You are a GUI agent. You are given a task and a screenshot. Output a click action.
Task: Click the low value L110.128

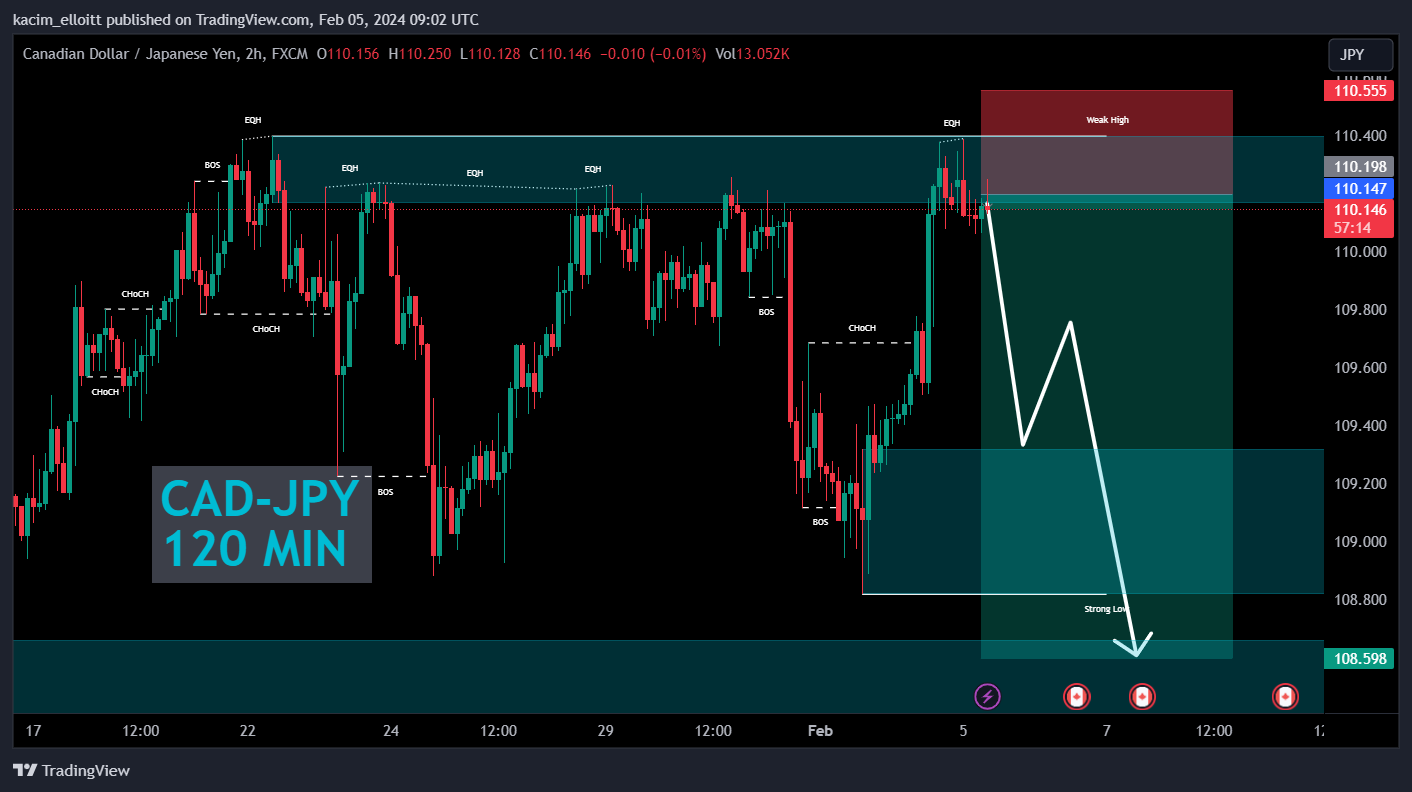[x=490, y=54]
